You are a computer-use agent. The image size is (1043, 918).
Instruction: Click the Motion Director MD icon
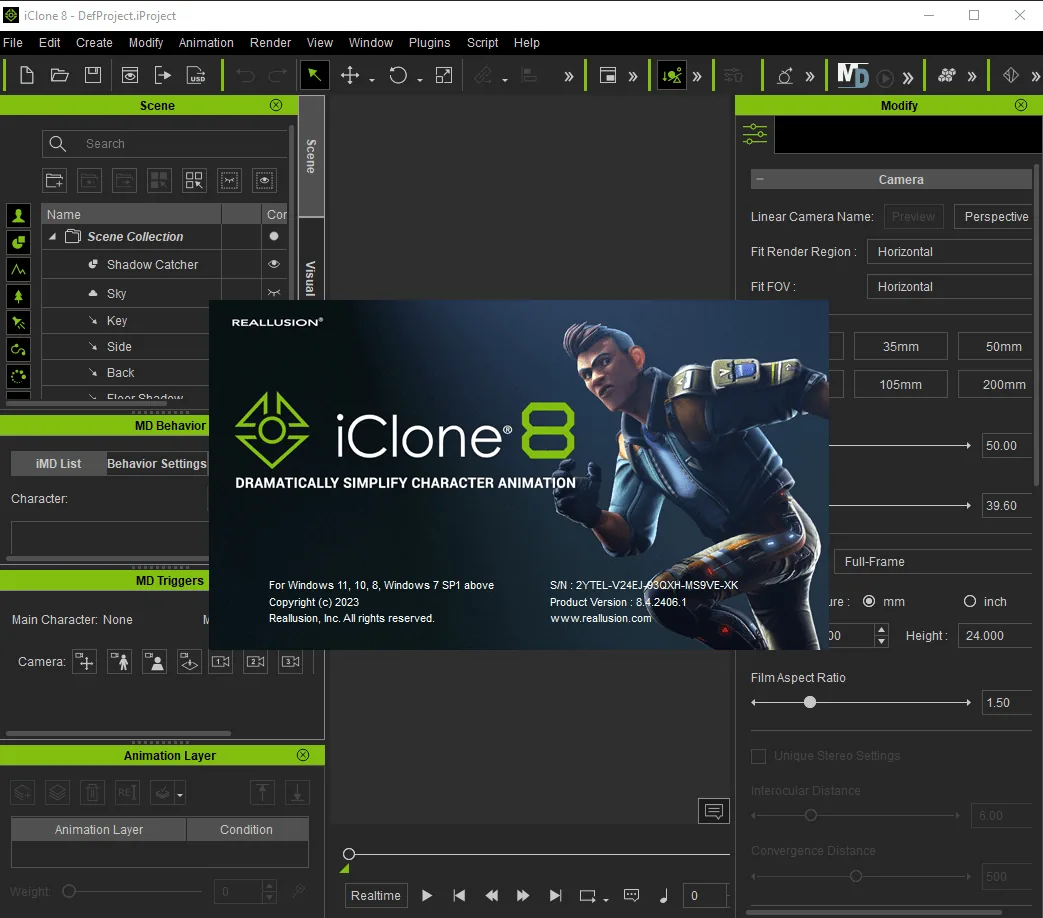point(853,75)
